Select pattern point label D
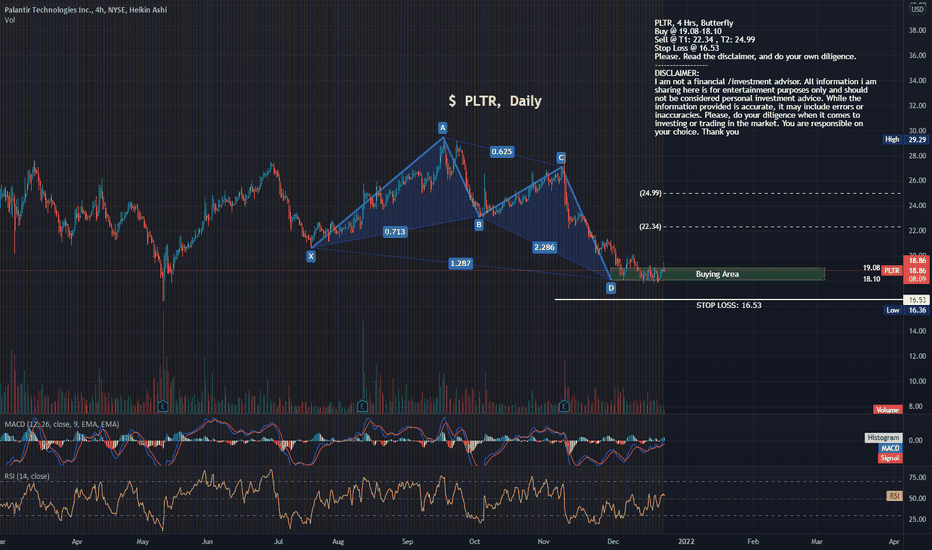 pyautogui.click(x=610, y=288)
